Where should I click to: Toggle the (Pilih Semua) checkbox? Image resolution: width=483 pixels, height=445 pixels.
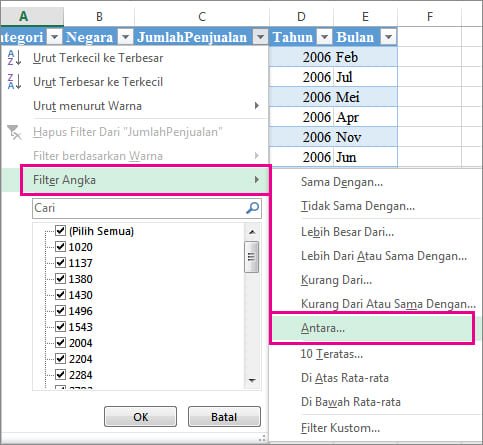click(x=60, y=230)
